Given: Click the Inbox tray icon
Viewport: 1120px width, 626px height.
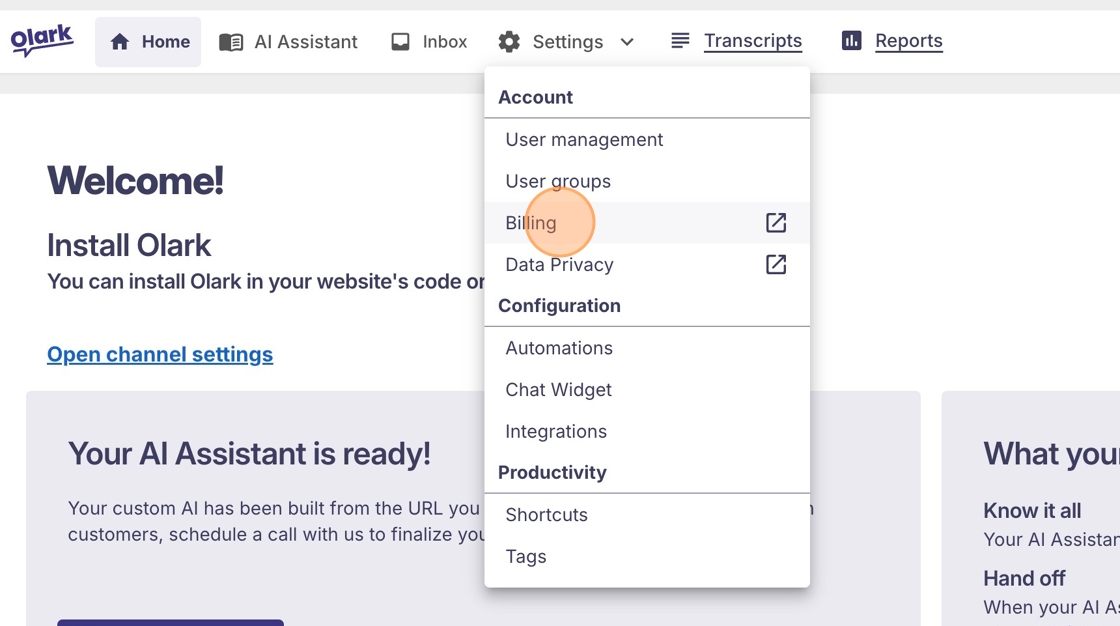Looking at the screenshot, I should (401, 42).
